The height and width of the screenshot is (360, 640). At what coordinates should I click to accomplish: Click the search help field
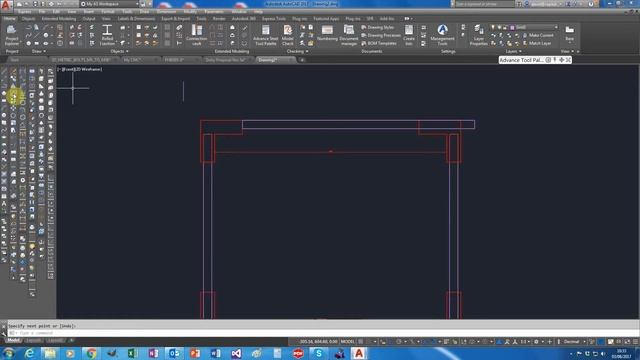click(x=484, y=4)
